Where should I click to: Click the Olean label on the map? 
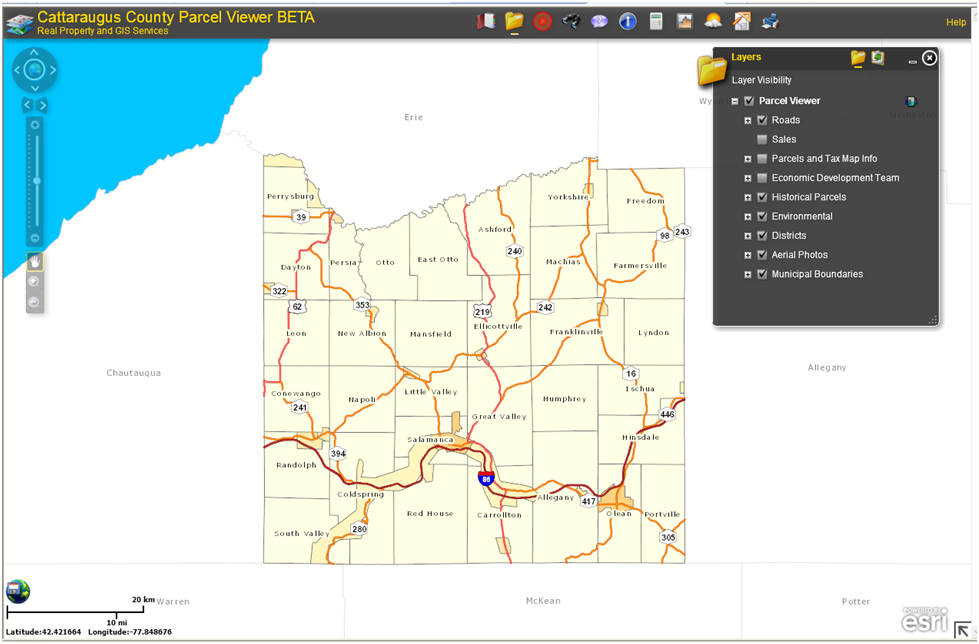(619, 513)
